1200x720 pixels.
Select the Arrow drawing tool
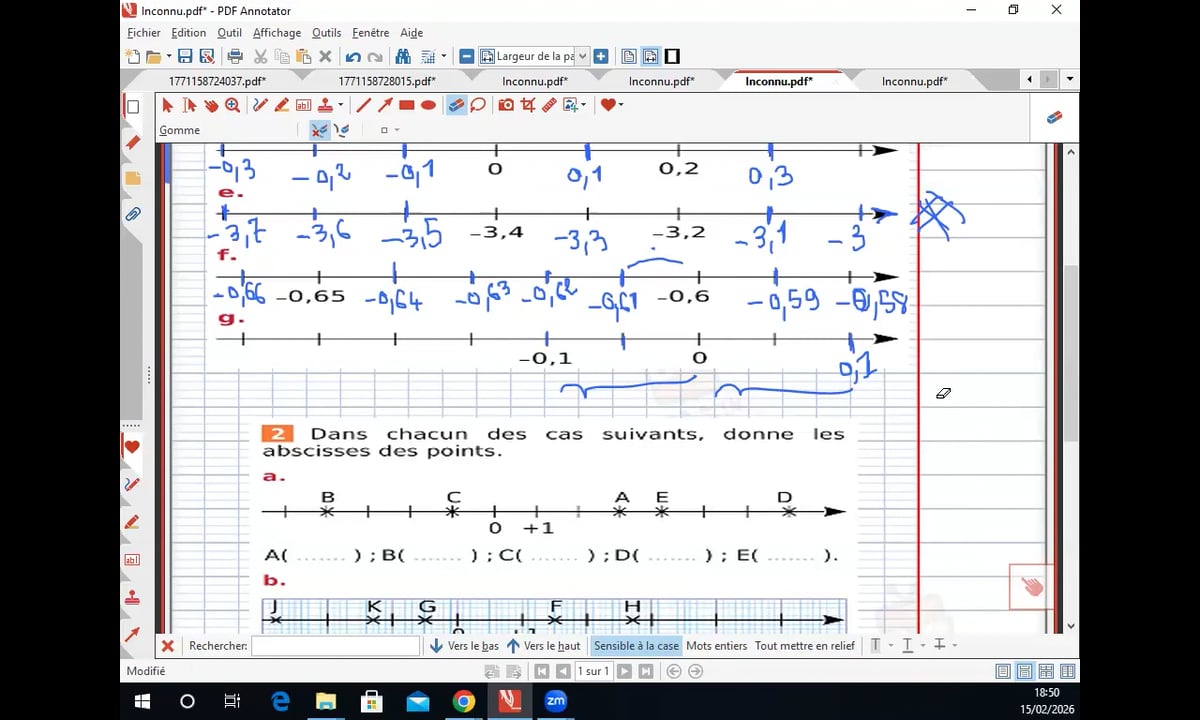[x=384, y=105]
